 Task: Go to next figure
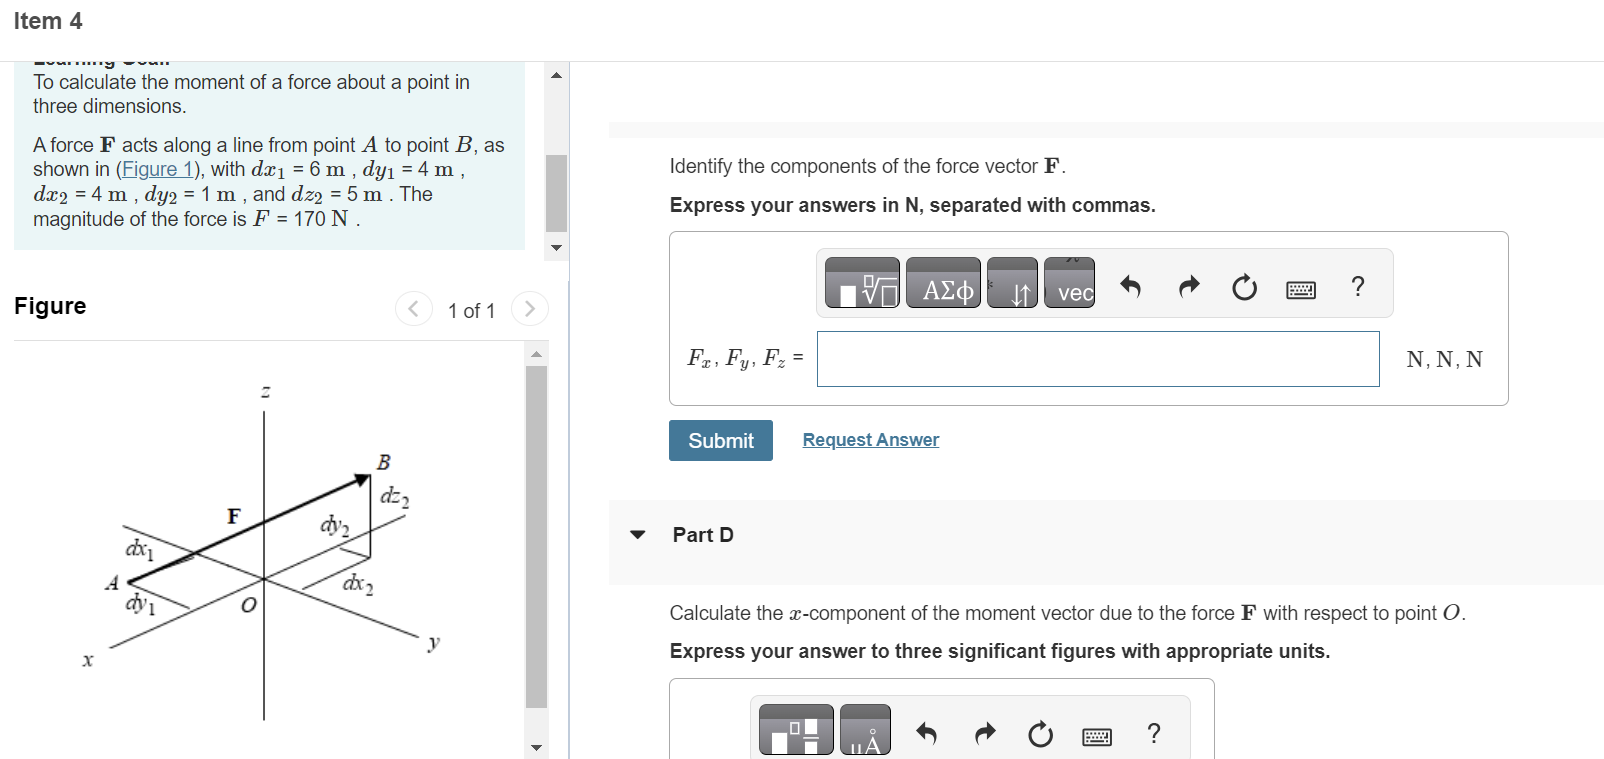coord(530,308)
